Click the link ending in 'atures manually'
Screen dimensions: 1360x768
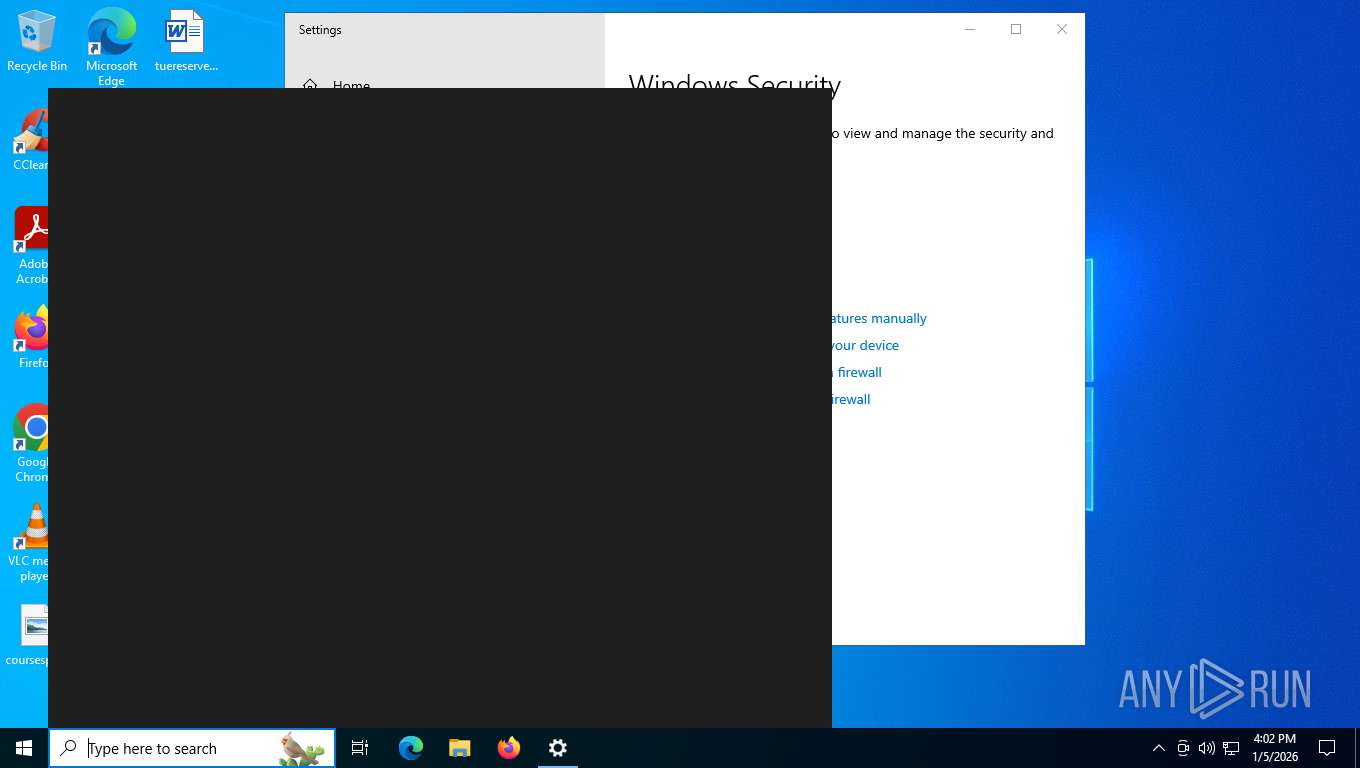tap(880, 318)
